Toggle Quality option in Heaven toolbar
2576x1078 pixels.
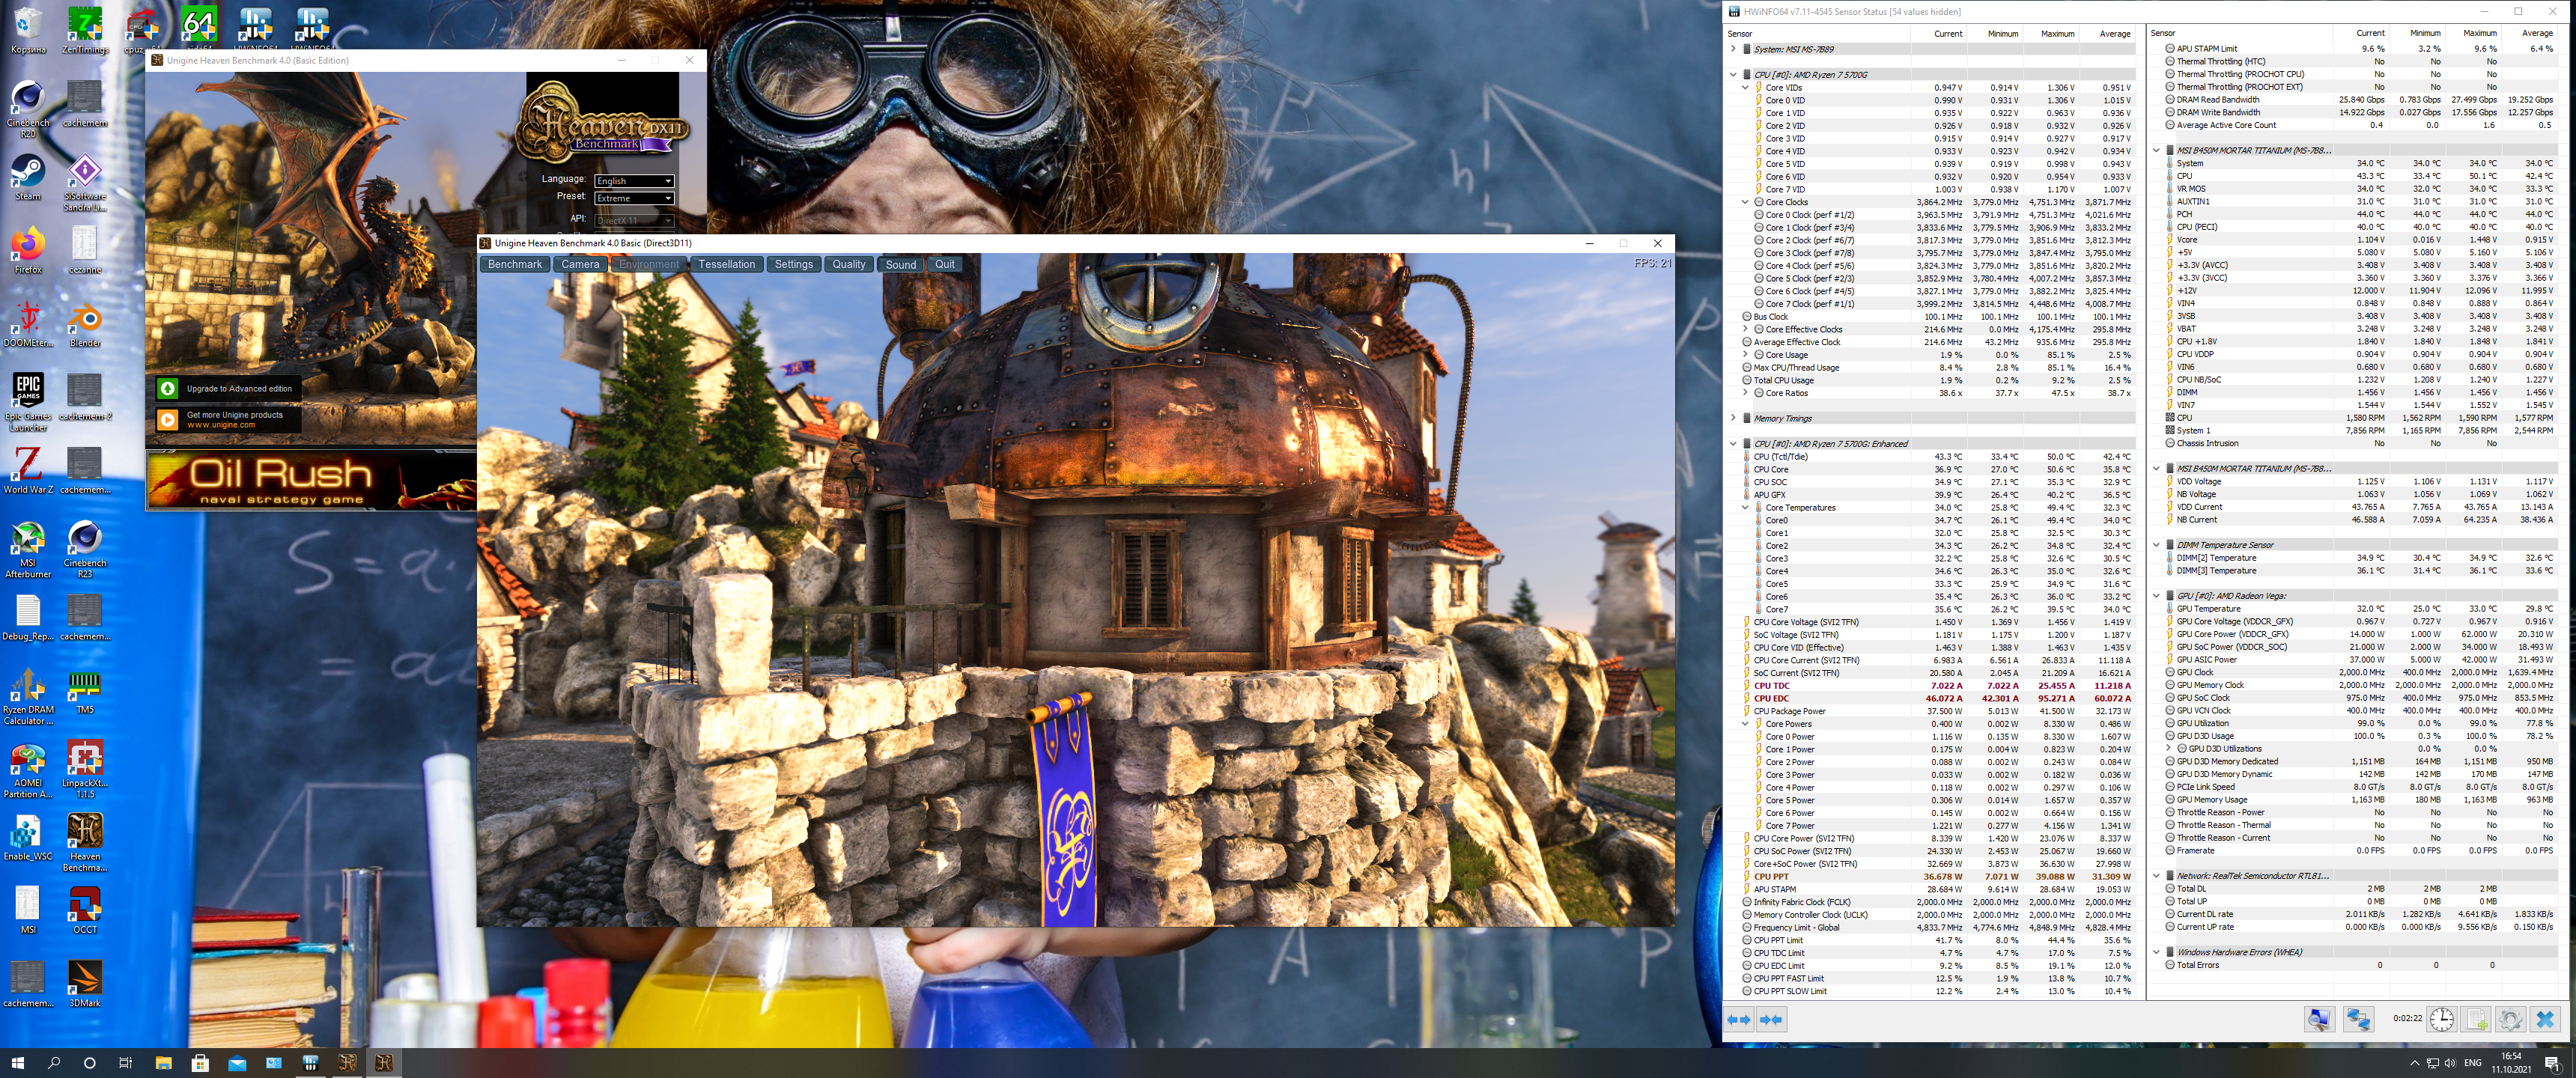(848, 264)
